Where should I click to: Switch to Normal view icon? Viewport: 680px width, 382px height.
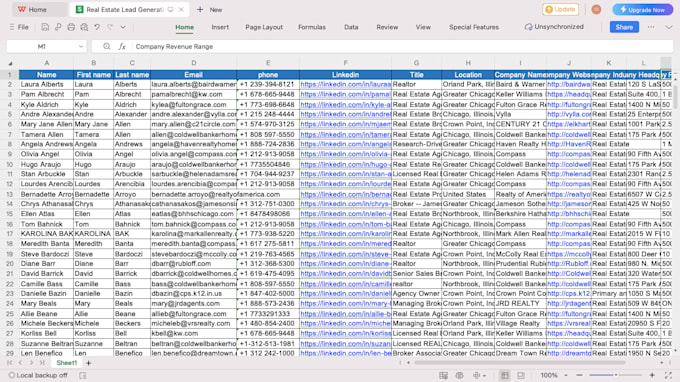pos(505,375)
